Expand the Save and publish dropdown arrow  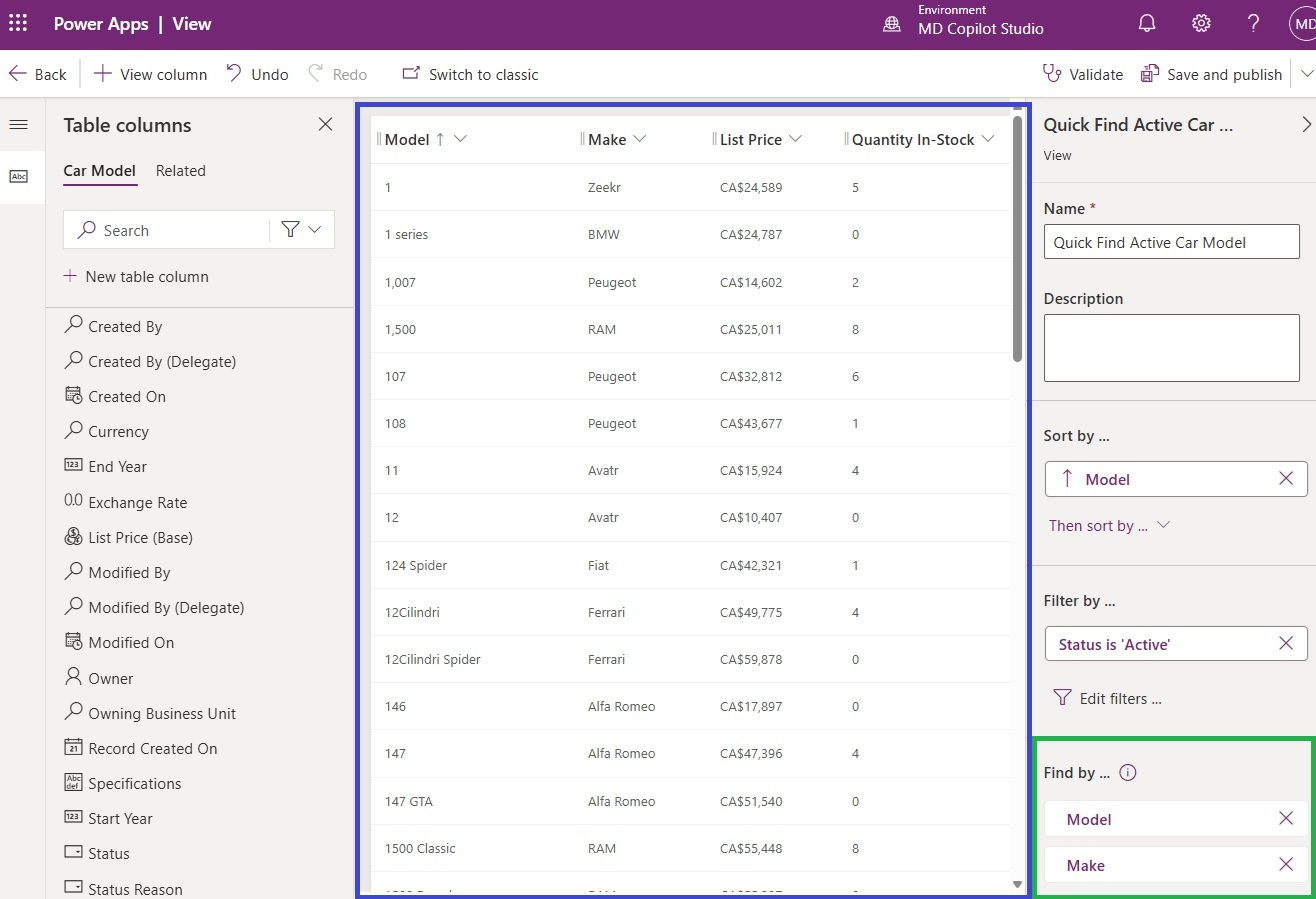[x=1306, y=74]
